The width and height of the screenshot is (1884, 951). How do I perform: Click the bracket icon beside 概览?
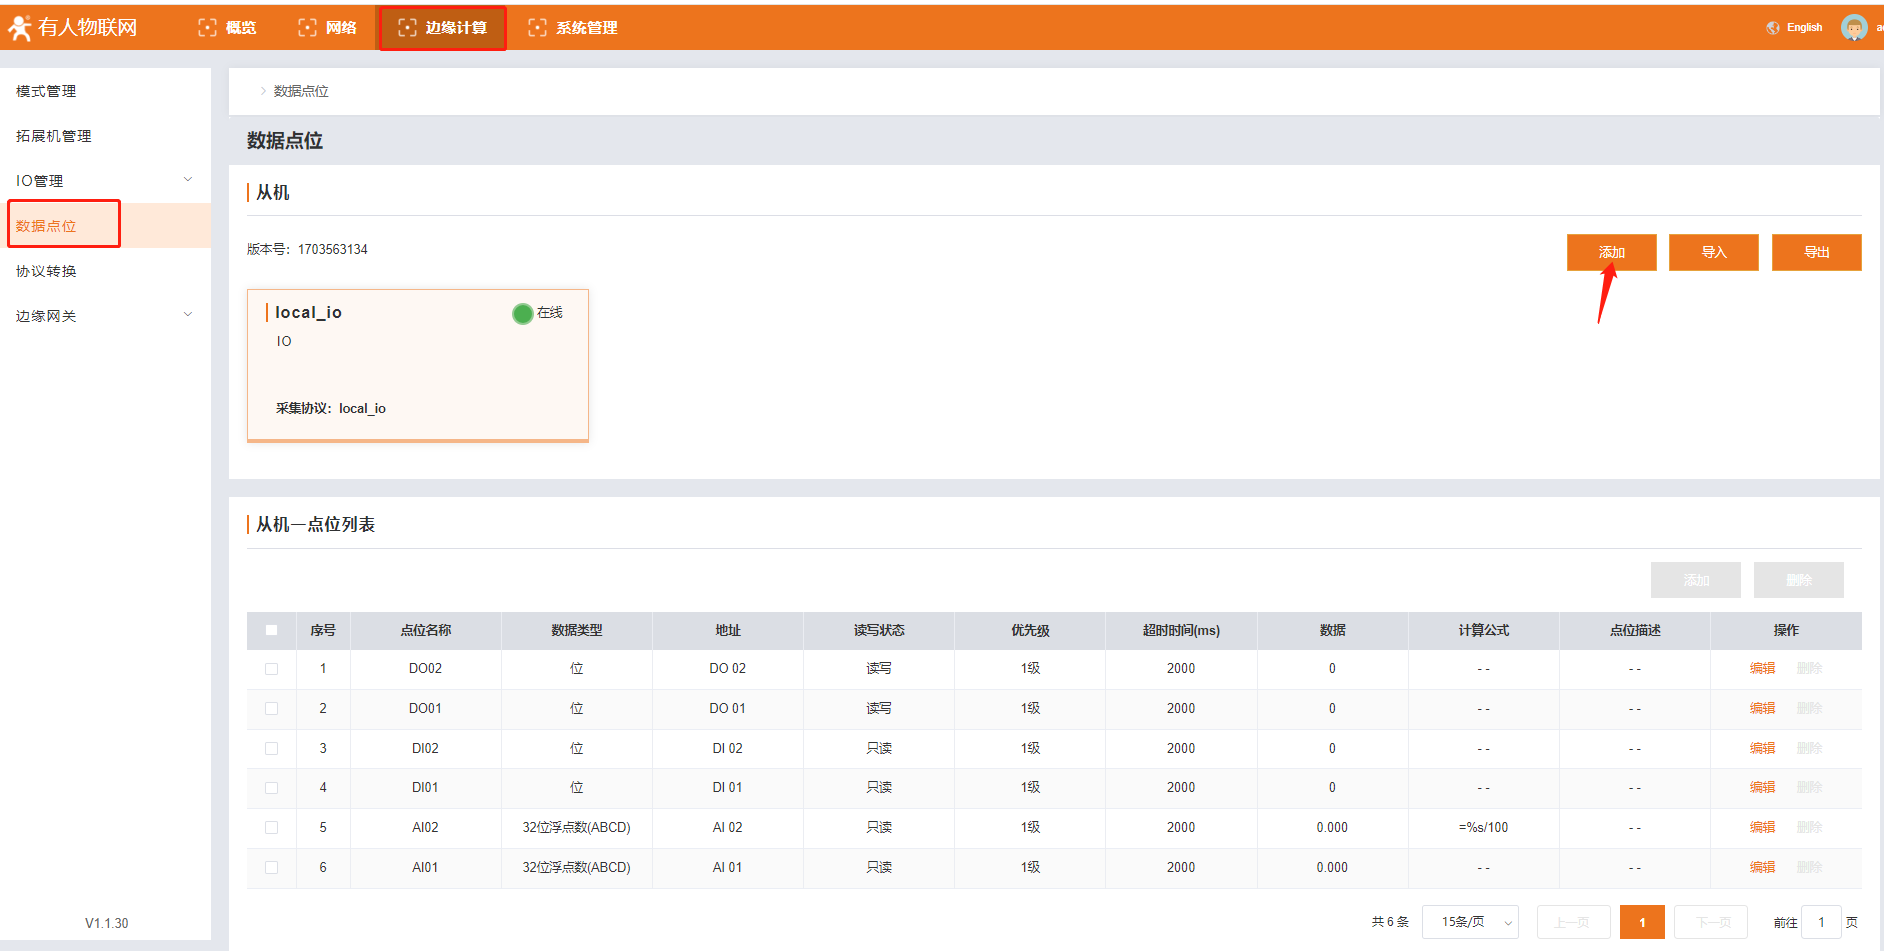pos(207,28)
